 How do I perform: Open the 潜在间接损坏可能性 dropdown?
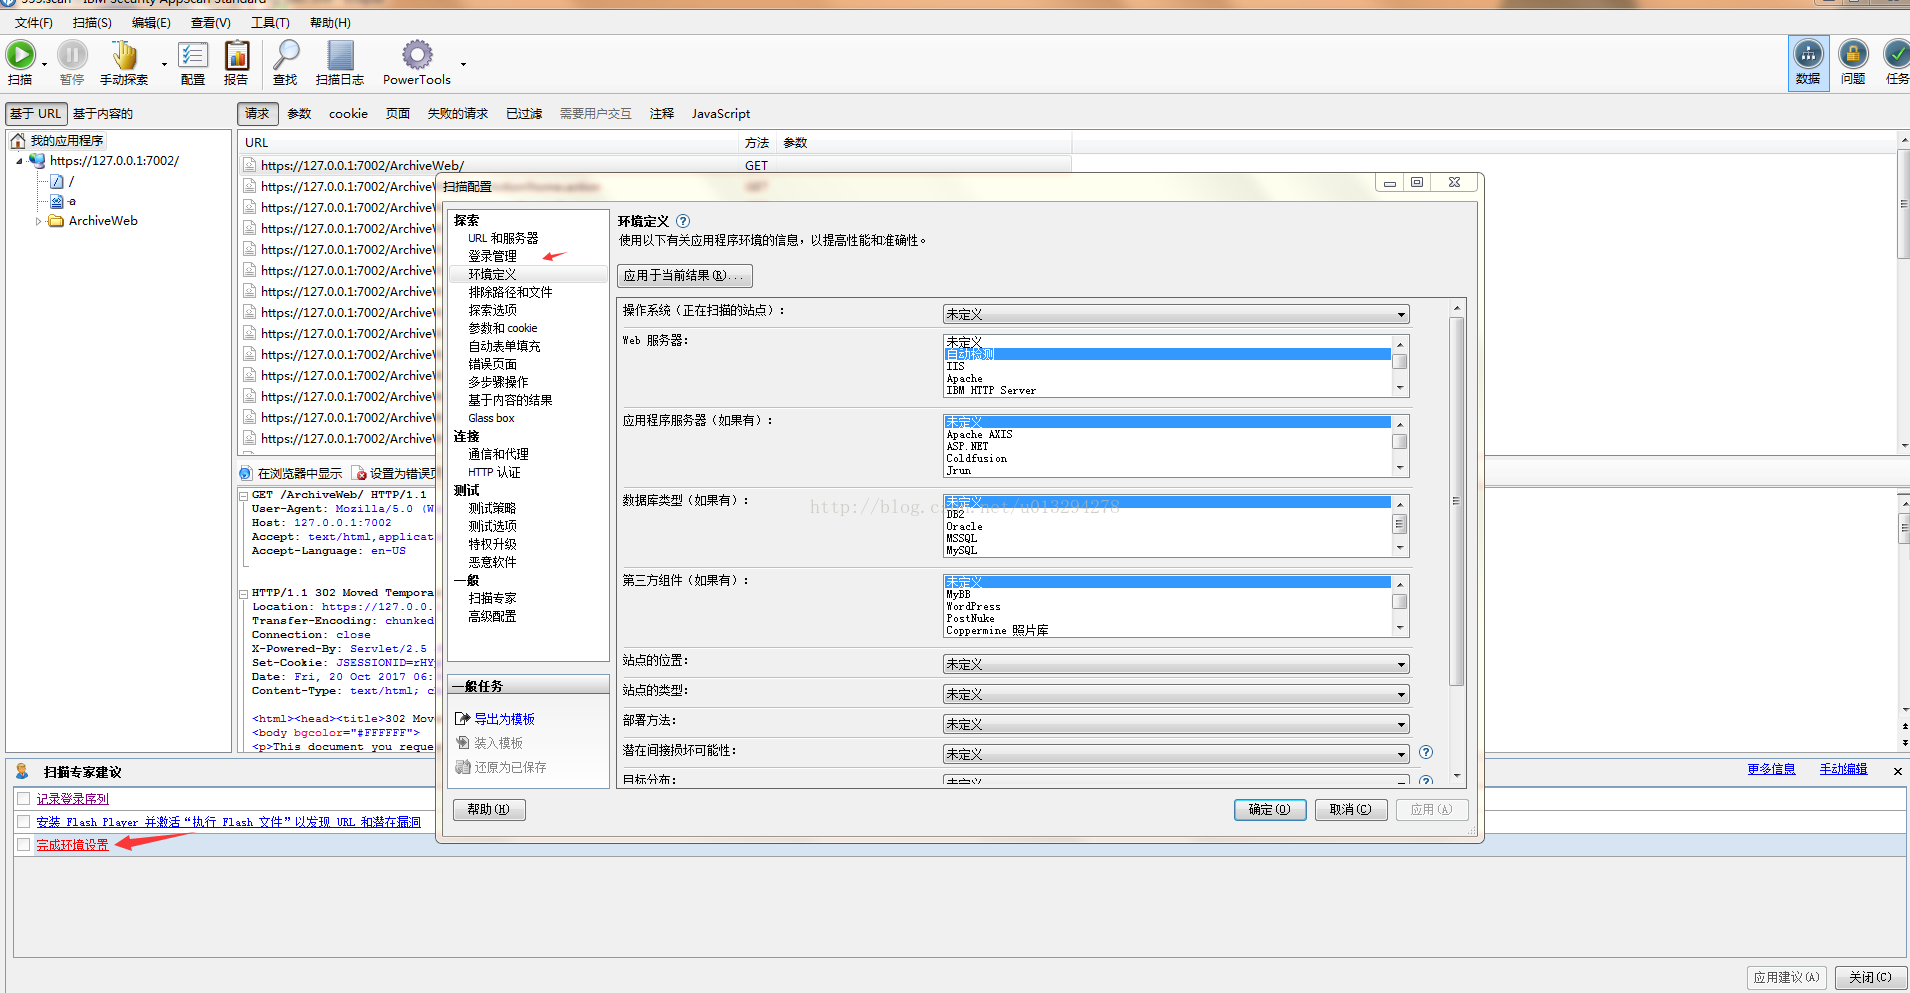pyautogui.click(x=1176, y=754)
